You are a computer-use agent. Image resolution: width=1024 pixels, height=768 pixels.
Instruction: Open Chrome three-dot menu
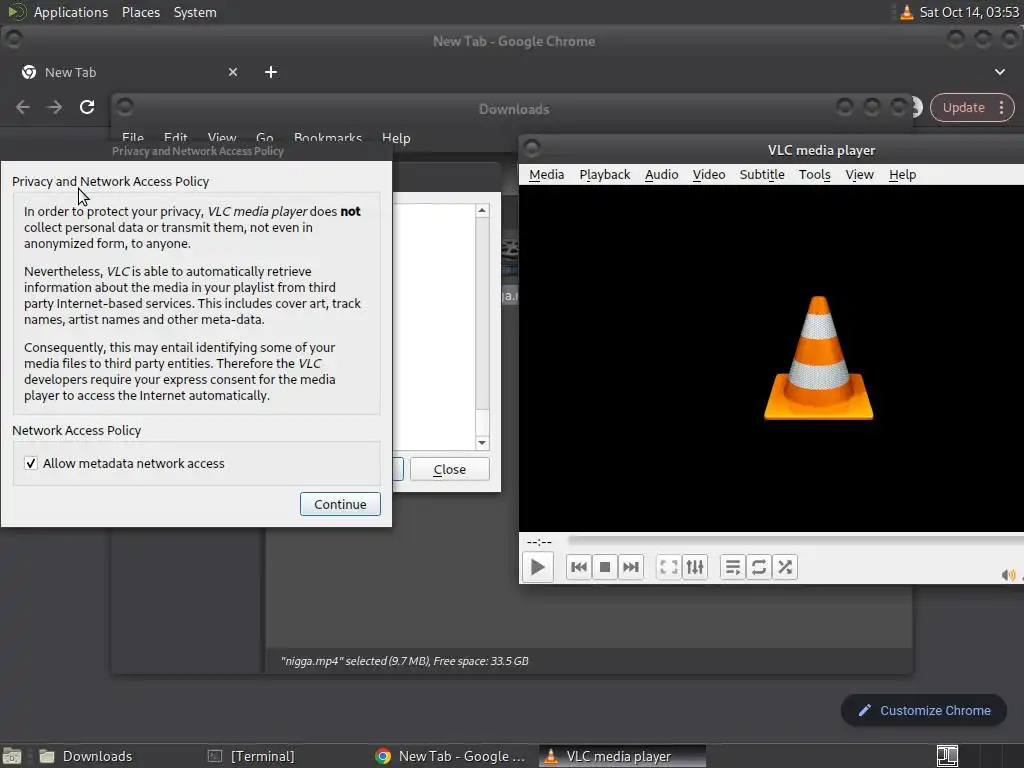[1002, 108]
